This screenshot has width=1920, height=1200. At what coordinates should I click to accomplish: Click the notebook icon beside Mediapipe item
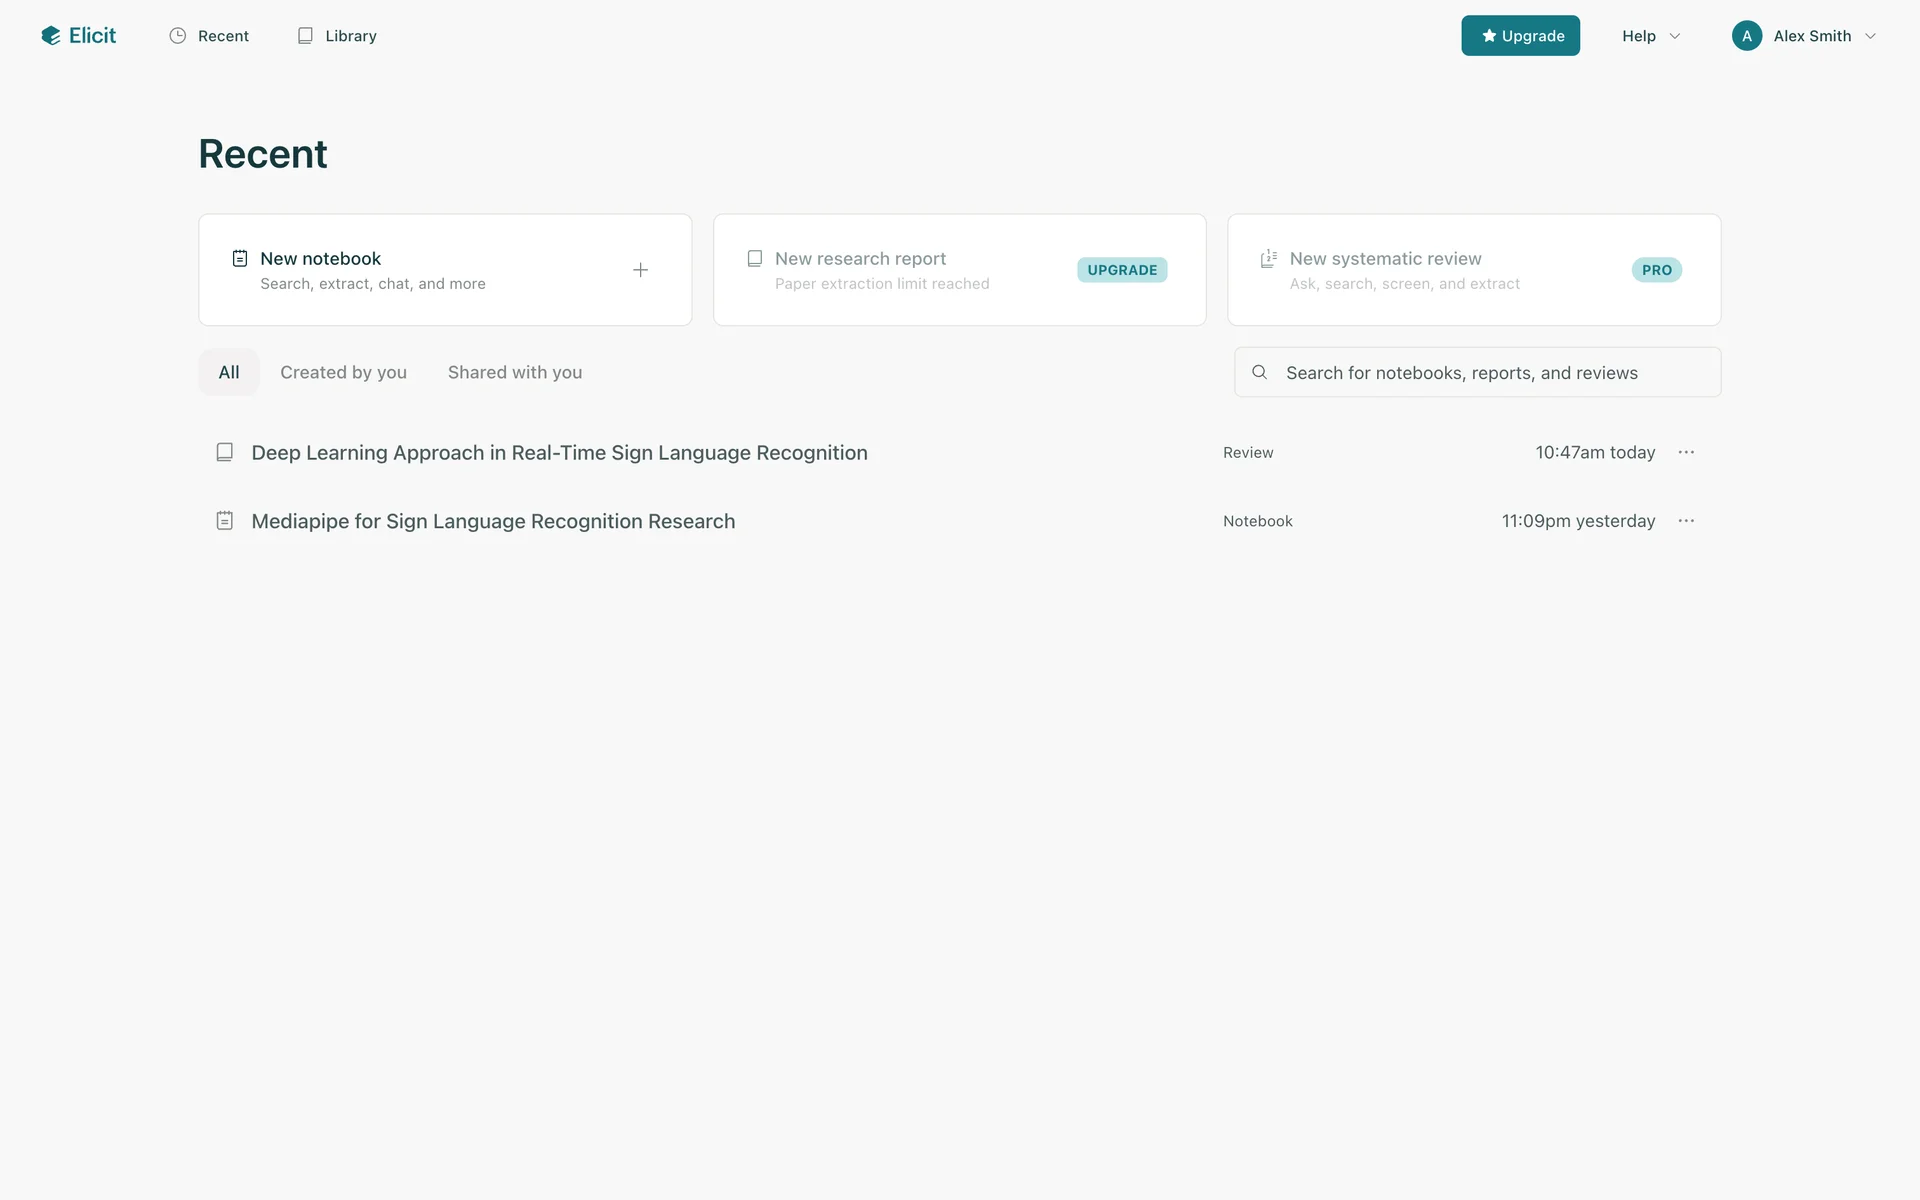click(x=225, y=521)
